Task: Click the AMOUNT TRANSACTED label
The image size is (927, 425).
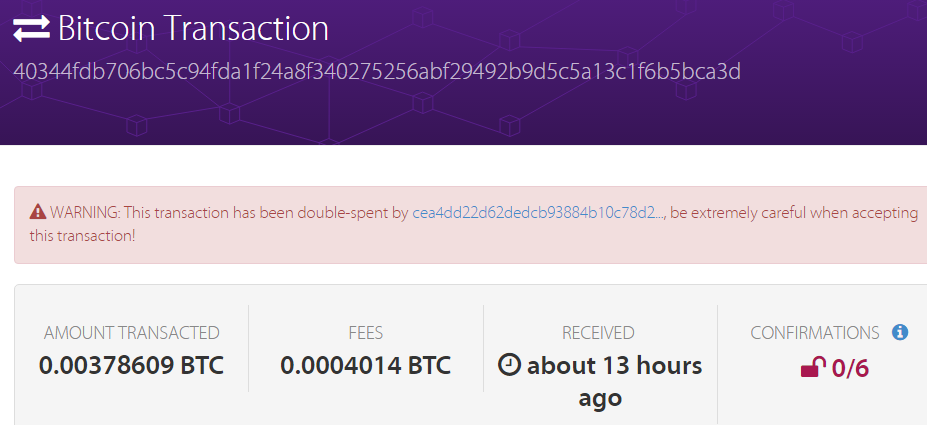Action: (x=131, y=333)
